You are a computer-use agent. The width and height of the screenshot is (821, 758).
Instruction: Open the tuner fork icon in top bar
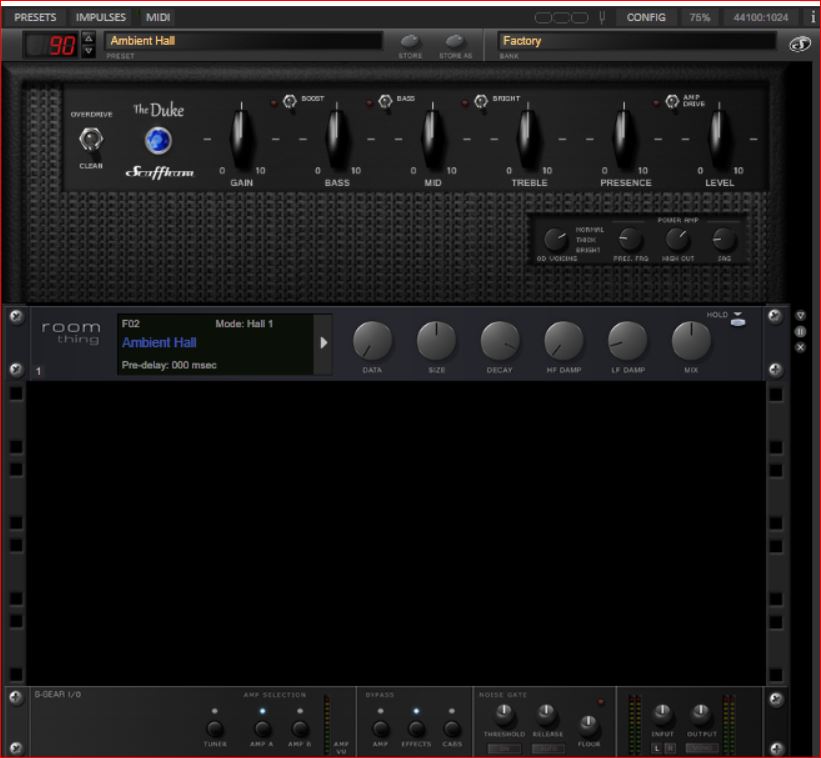pos(602,17)
